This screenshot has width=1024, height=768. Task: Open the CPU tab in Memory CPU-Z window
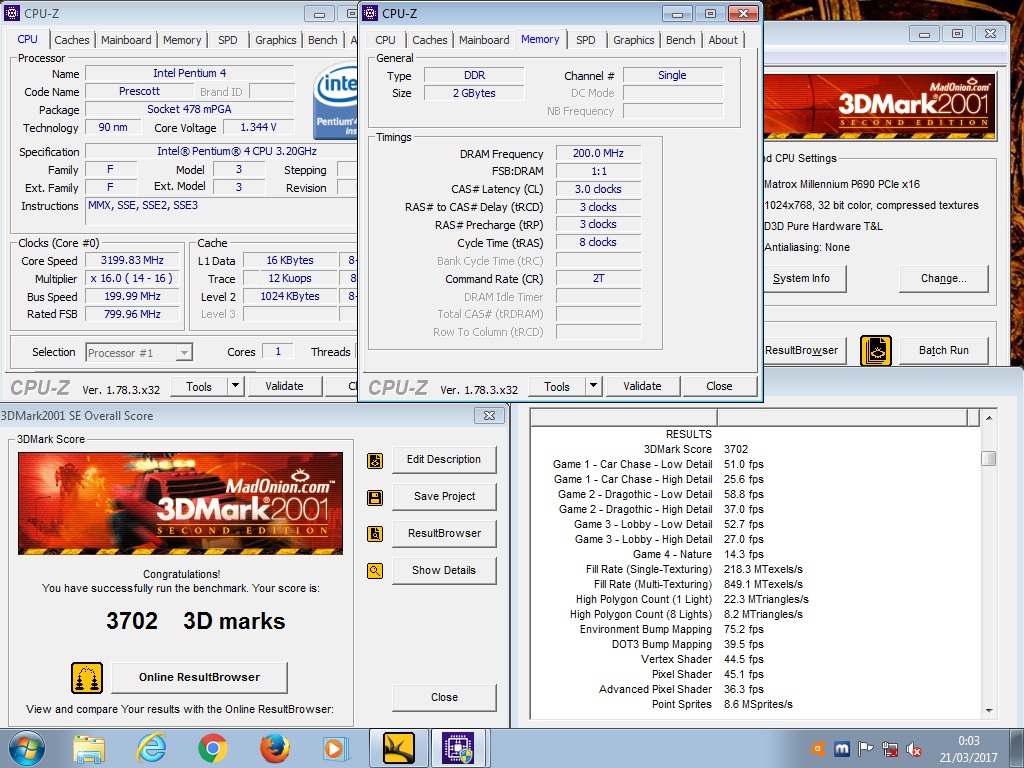(x=385, y=40)
